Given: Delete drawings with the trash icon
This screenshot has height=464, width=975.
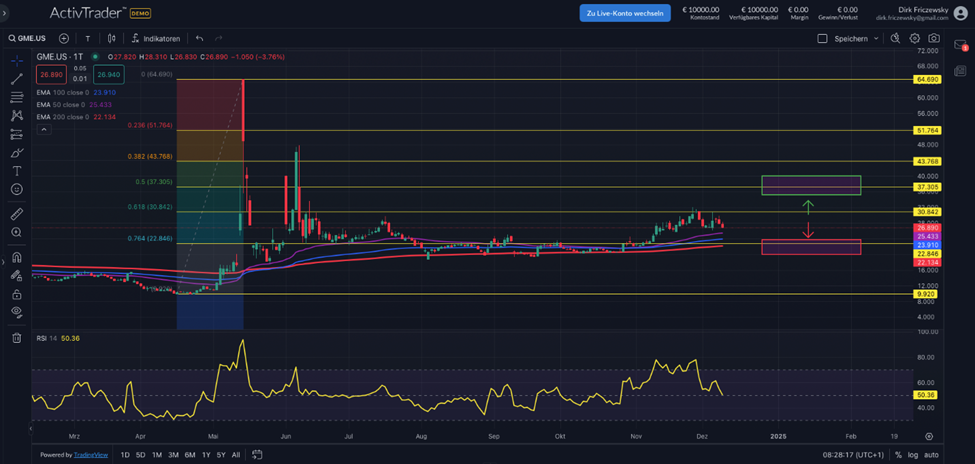Looking at the screenshot, I should [17, 337].
